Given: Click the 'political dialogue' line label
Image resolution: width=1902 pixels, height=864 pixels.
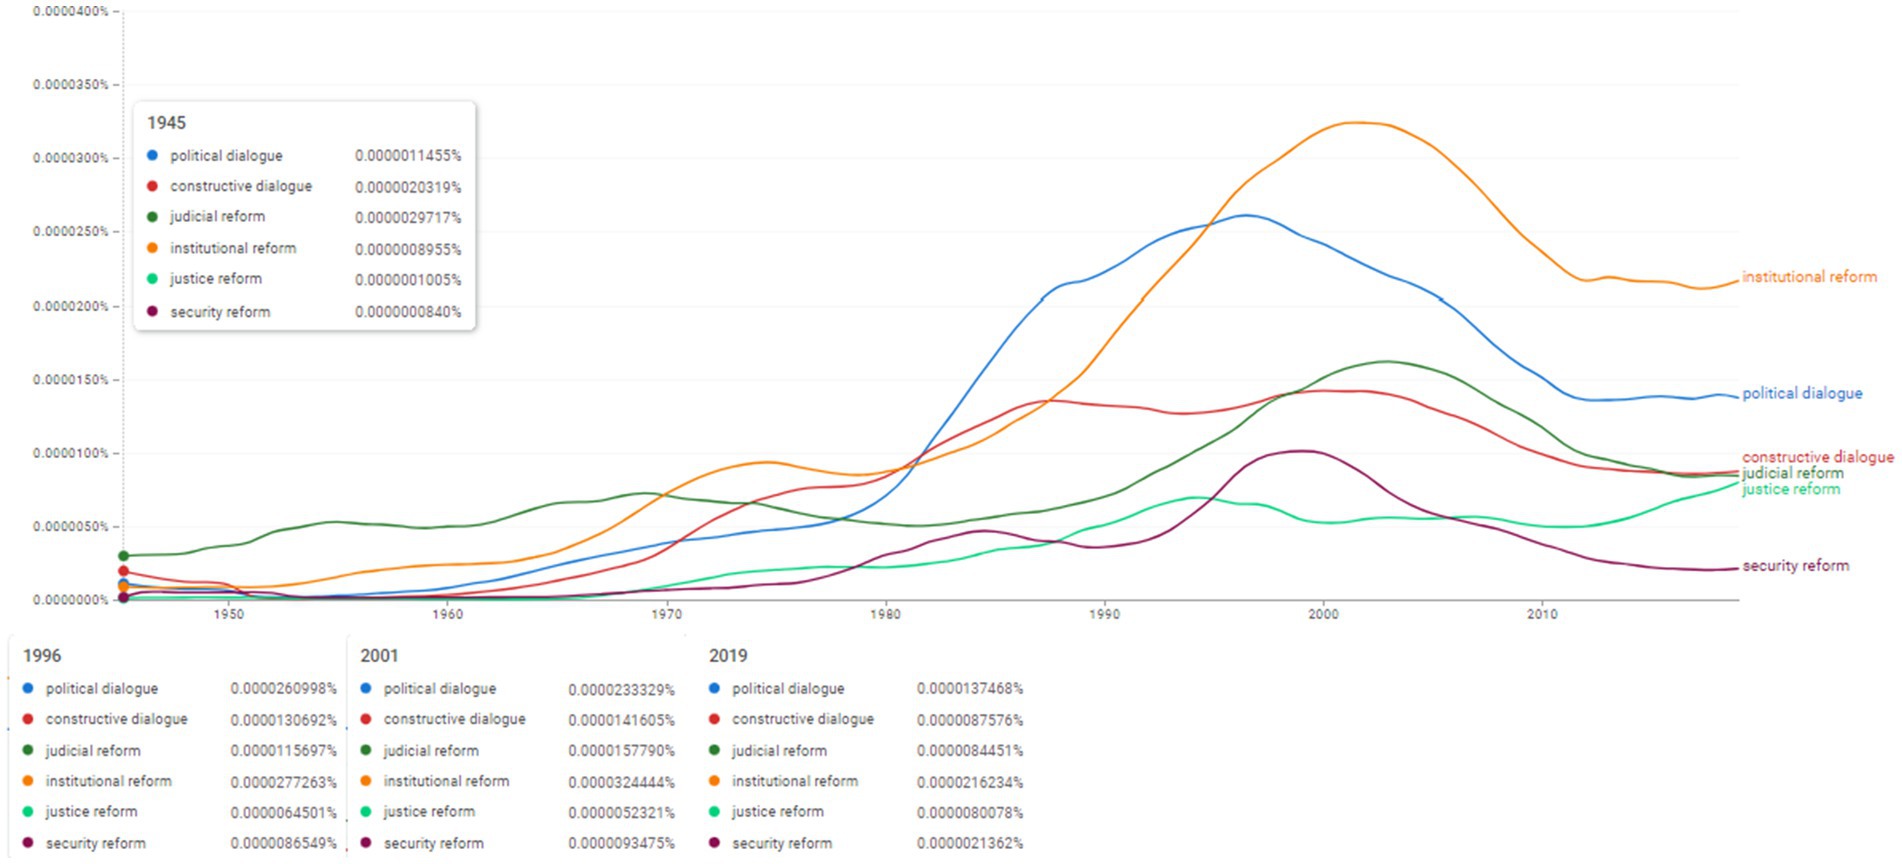Looking at the screenshot, I should 1802,394.
